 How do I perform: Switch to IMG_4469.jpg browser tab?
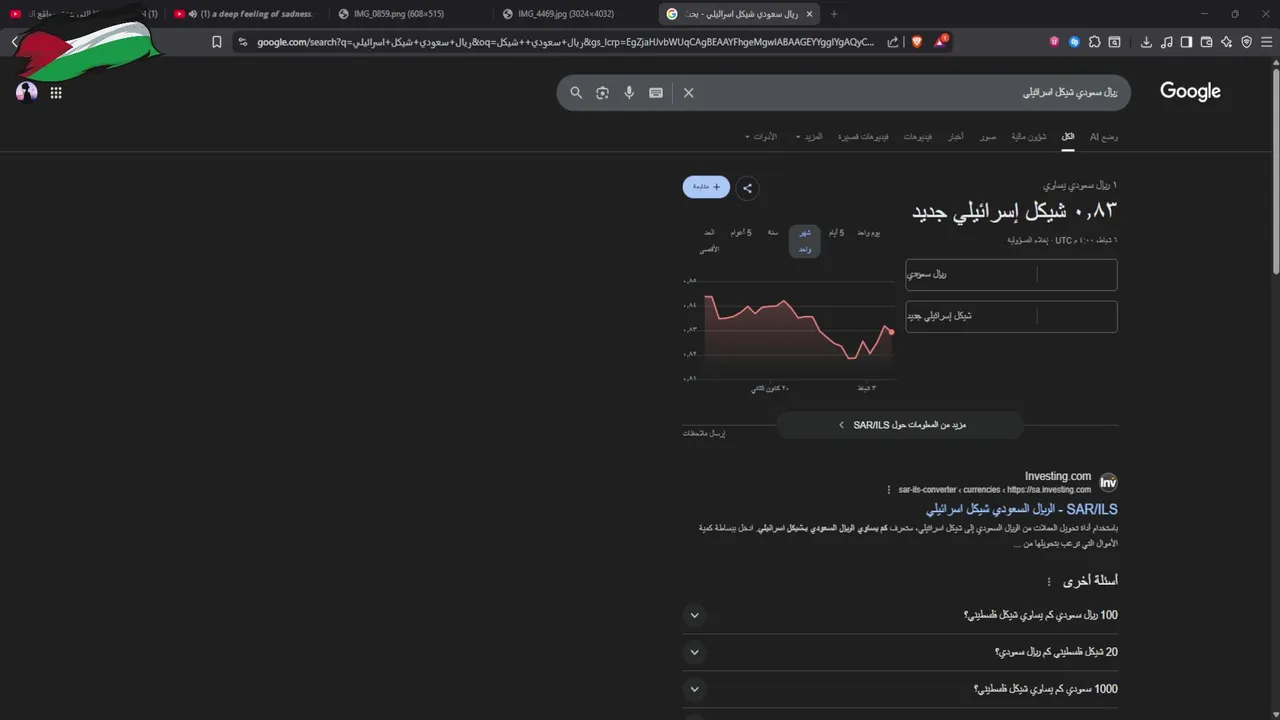coord(571,14)
